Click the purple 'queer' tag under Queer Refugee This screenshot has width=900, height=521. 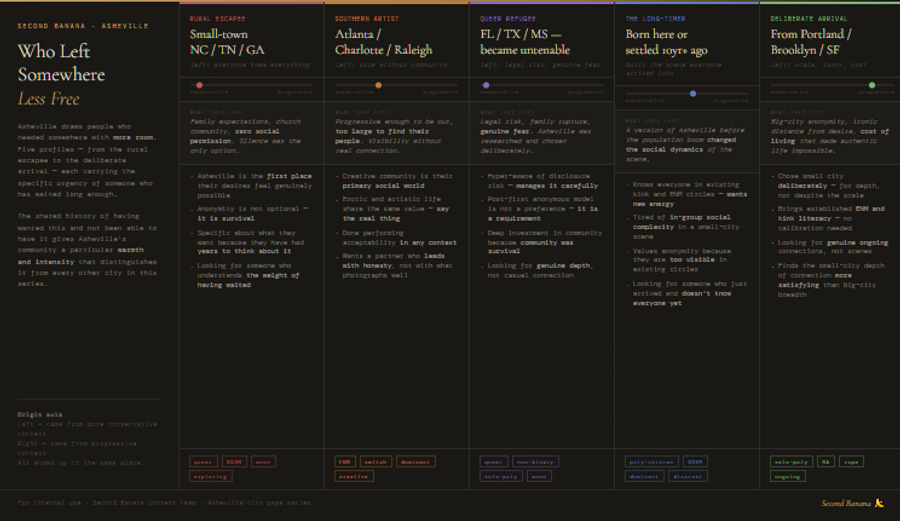[494, 461]
